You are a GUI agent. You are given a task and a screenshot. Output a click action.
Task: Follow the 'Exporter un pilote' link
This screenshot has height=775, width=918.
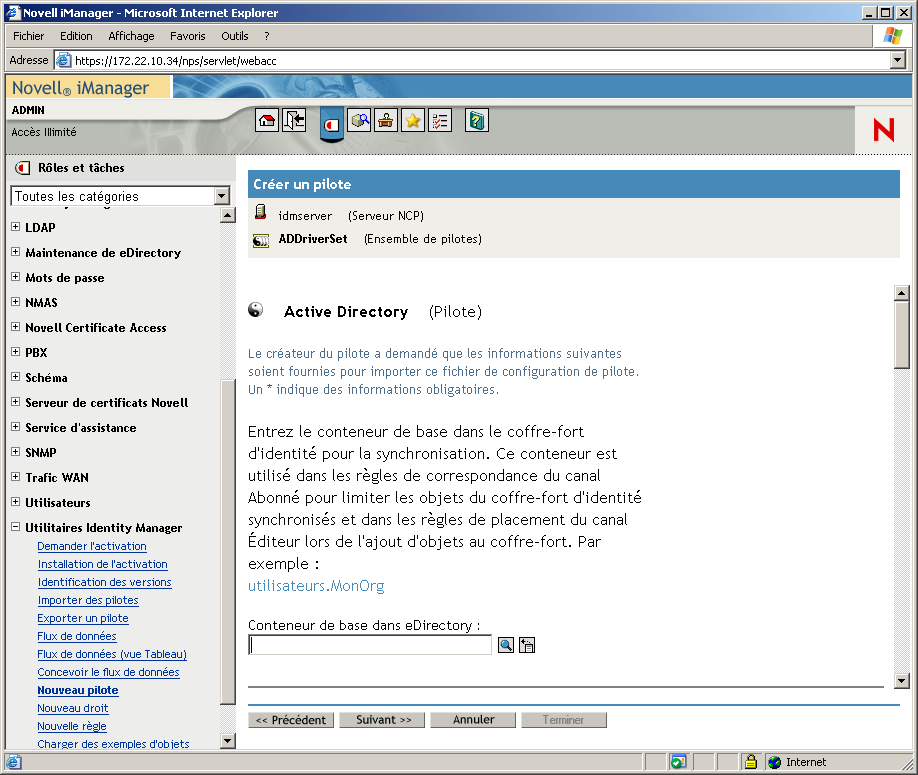pos(83,618)
